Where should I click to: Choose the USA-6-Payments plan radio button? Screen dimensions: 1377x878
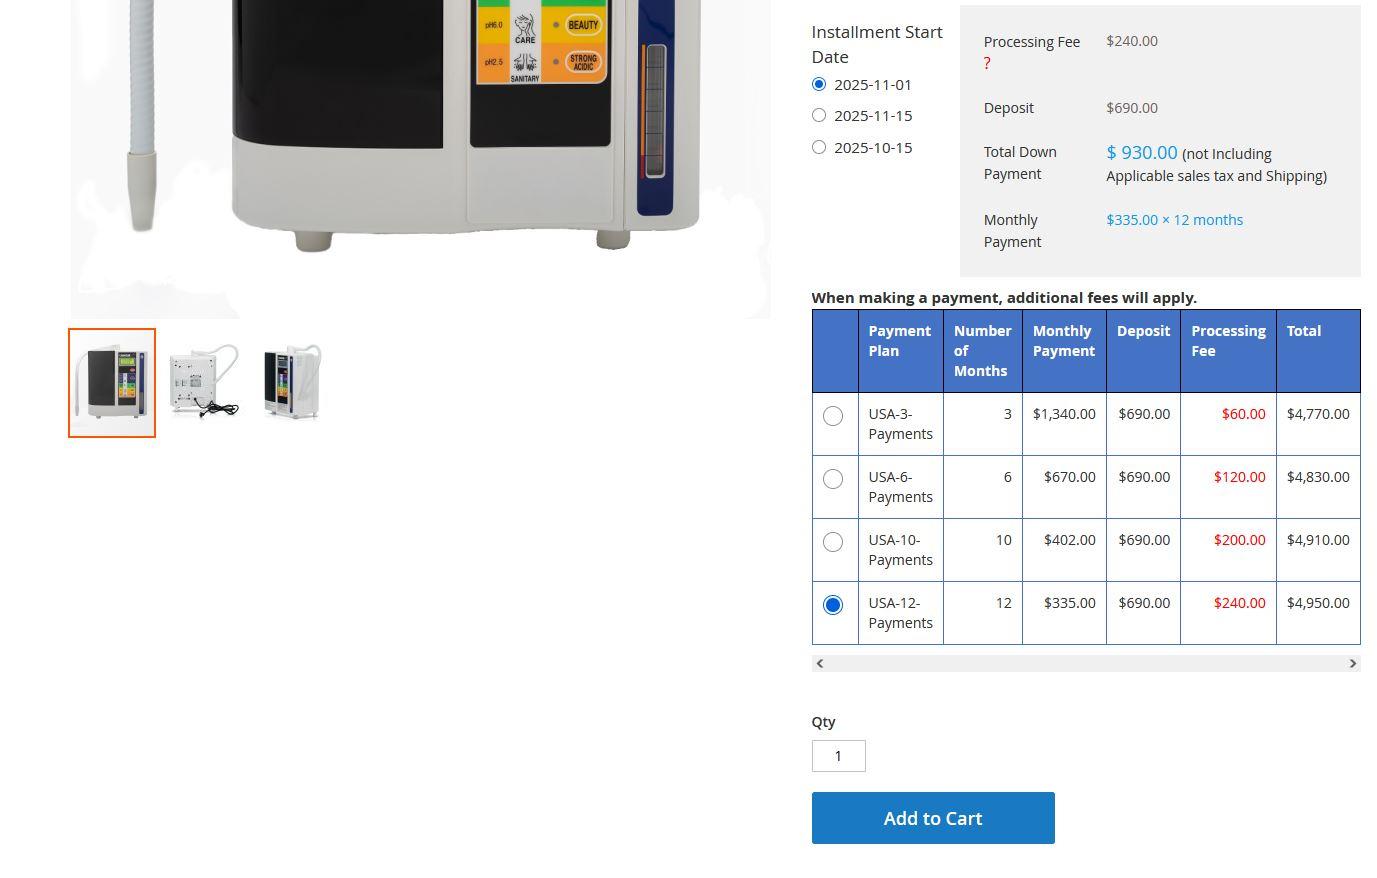[x=833, y=479]
